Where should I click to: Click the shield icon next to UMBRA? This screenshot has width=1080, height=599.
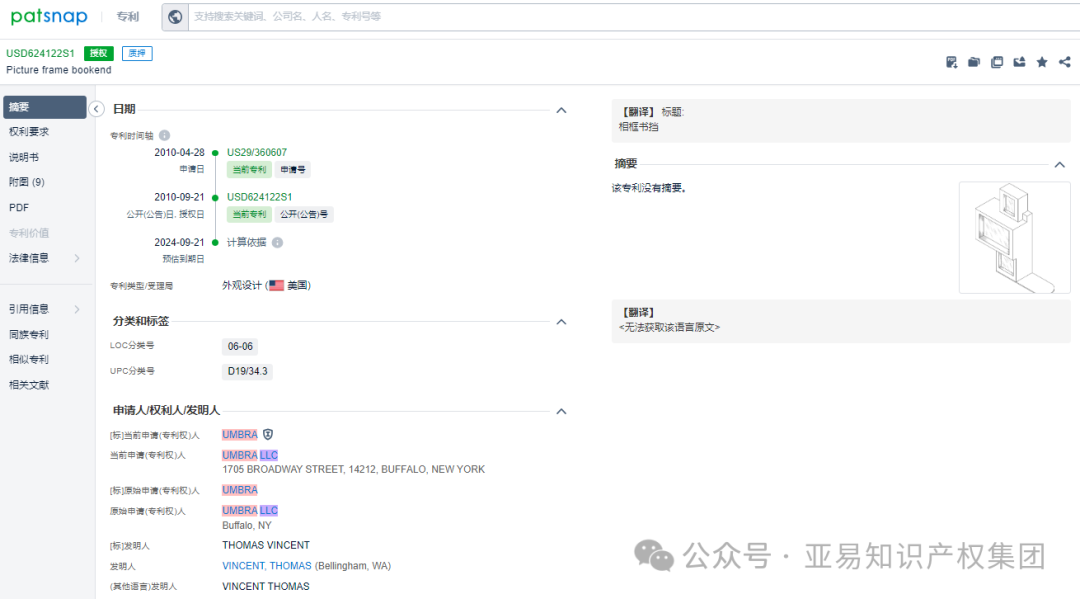pos(268,434)
